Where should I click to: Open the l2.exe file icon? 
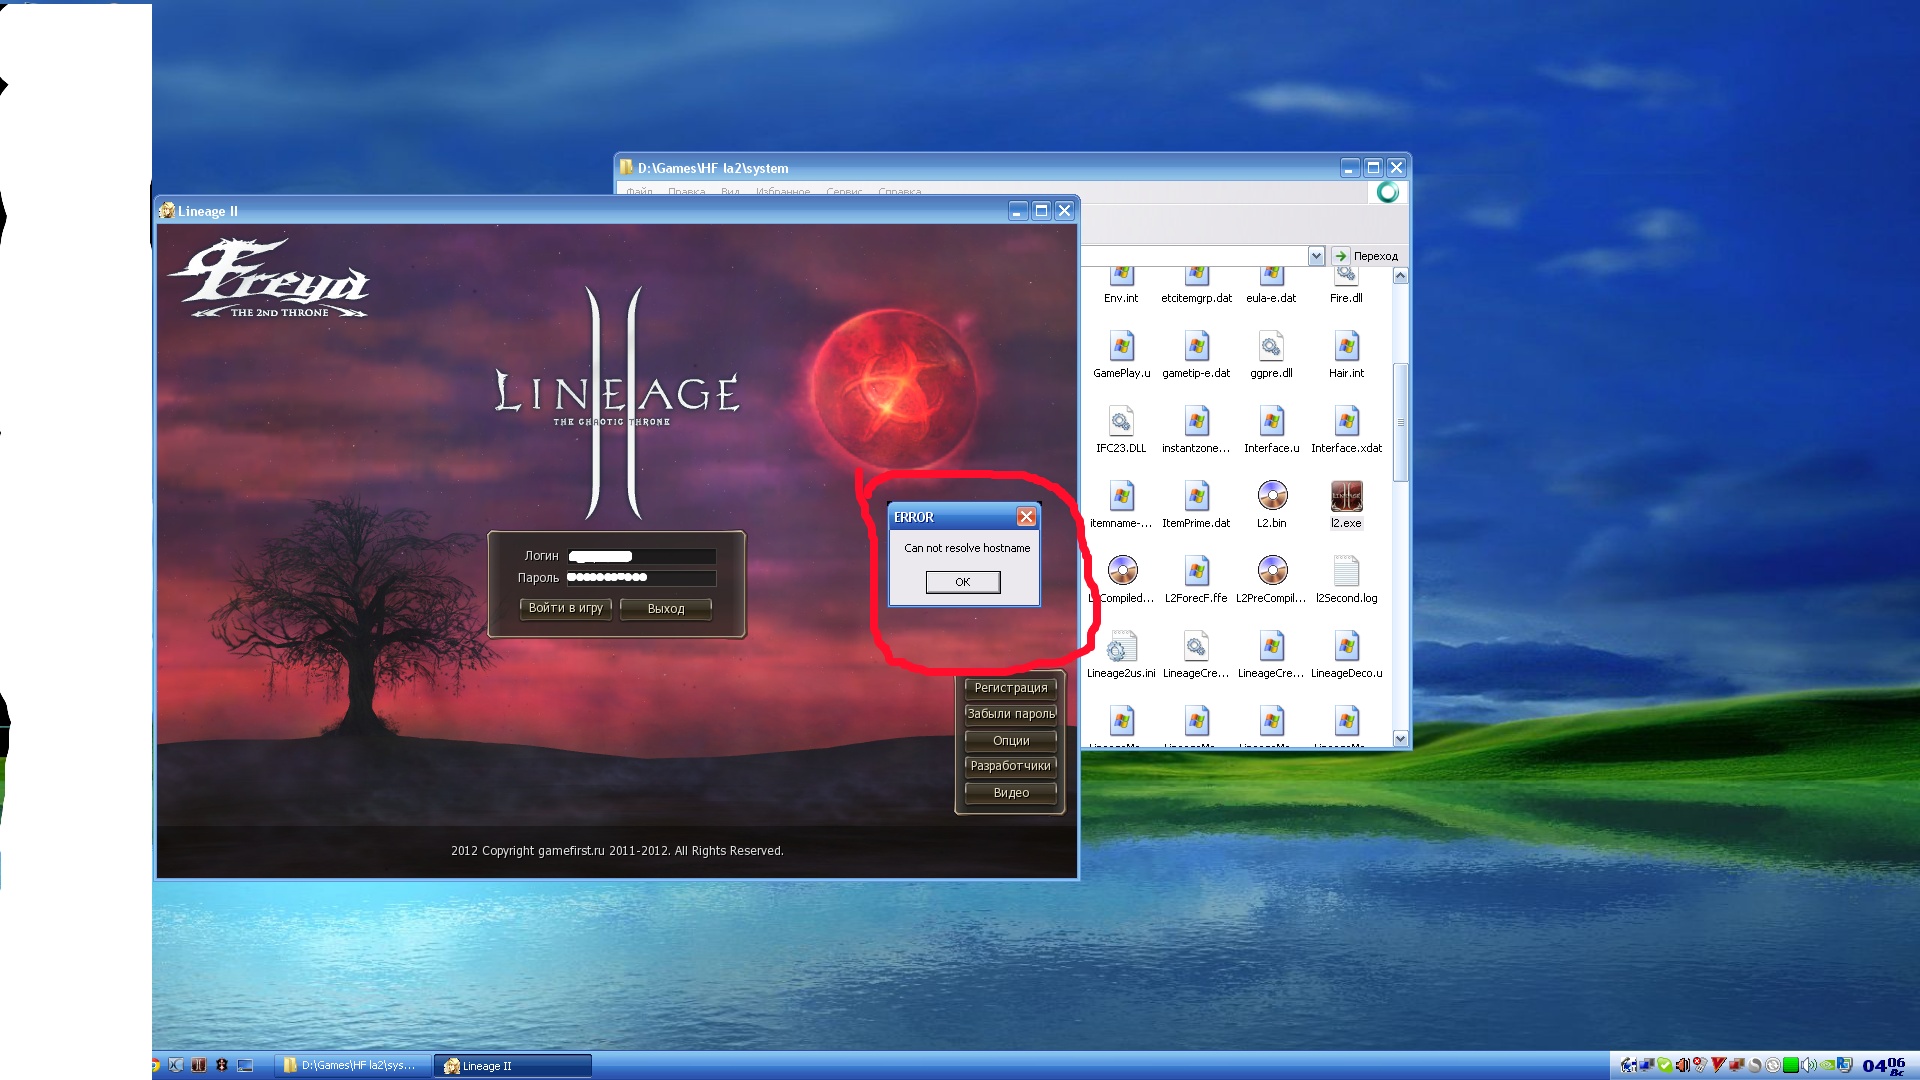(1346, 497)
